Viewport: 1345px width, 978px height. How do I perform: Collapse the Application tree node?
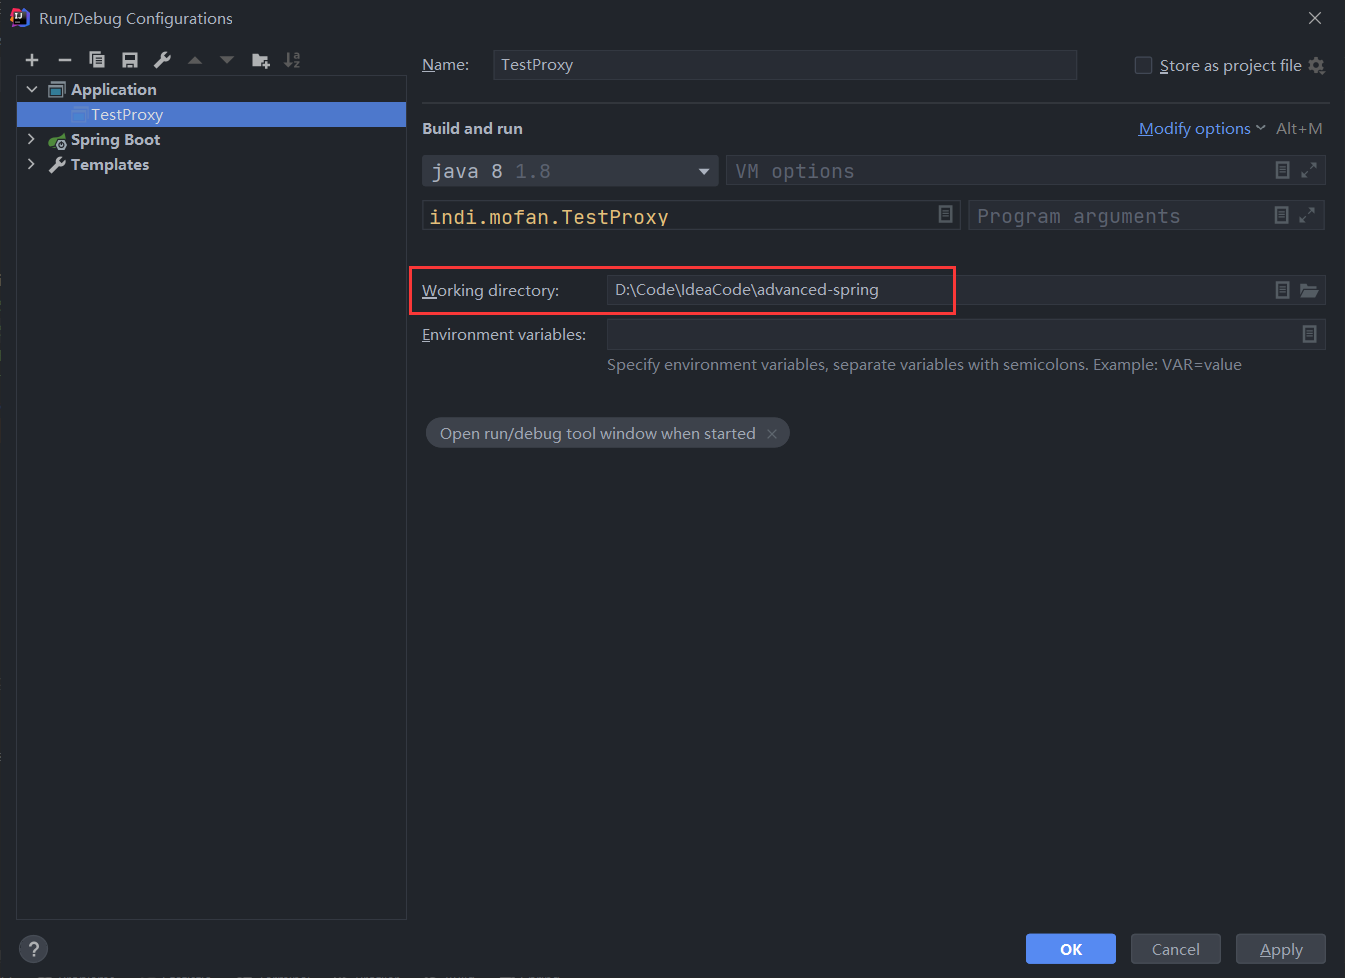(x=32, y=89)
